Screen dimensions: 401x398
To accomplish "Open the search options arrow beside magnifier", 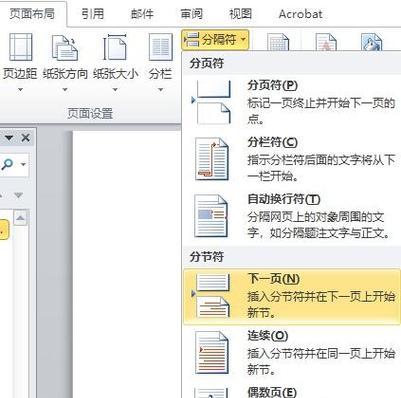I will click(23, 164).
